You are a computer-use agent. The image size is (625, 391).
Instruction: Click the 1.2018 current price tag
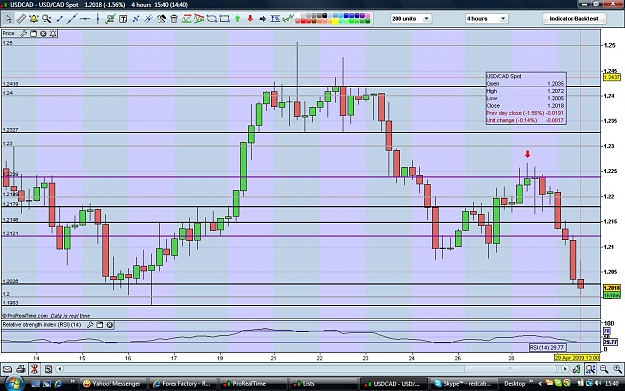tap(612, 288)
